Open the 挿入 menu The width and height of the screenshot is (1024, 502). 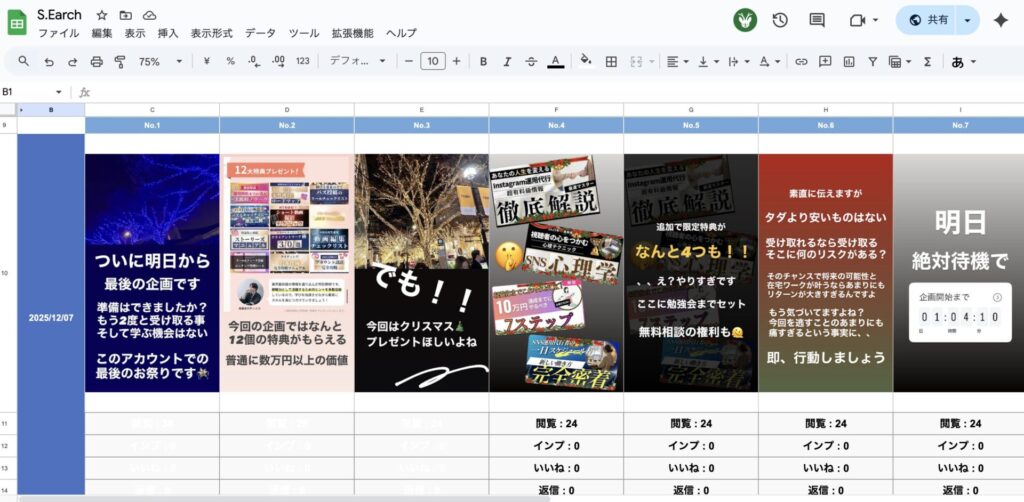point(168,33)
